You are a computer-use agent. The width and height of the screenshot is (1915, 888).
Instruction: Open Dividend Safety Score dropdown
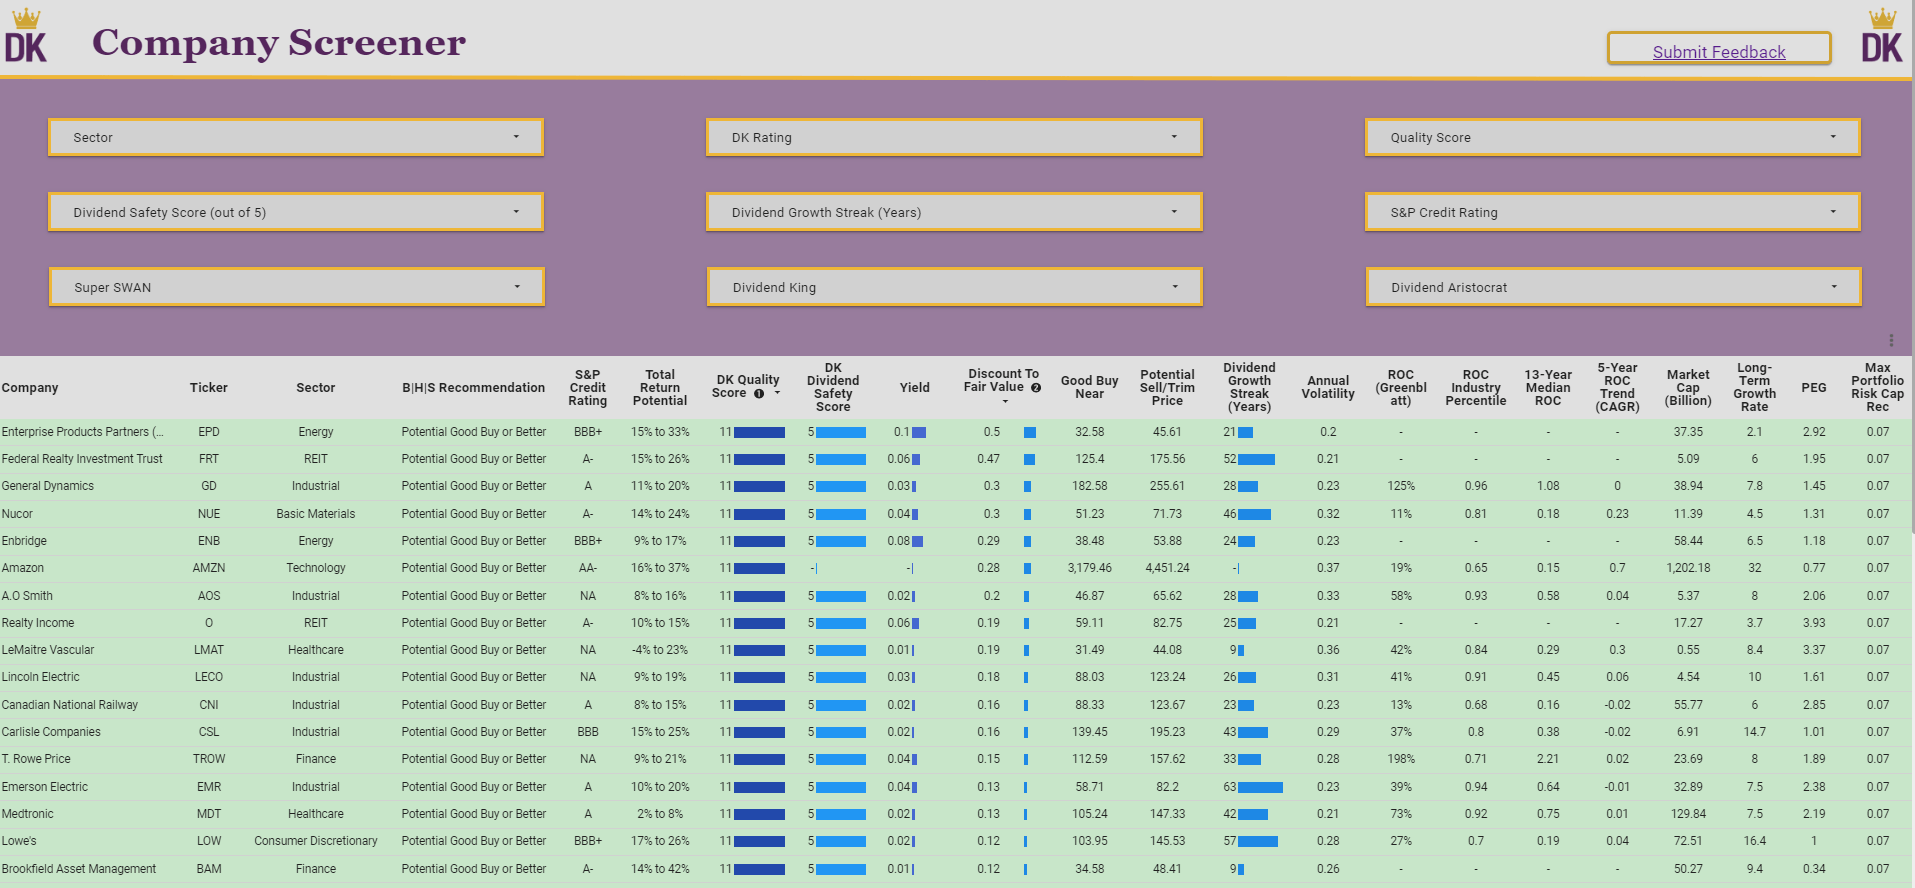(x=296, y=212)
